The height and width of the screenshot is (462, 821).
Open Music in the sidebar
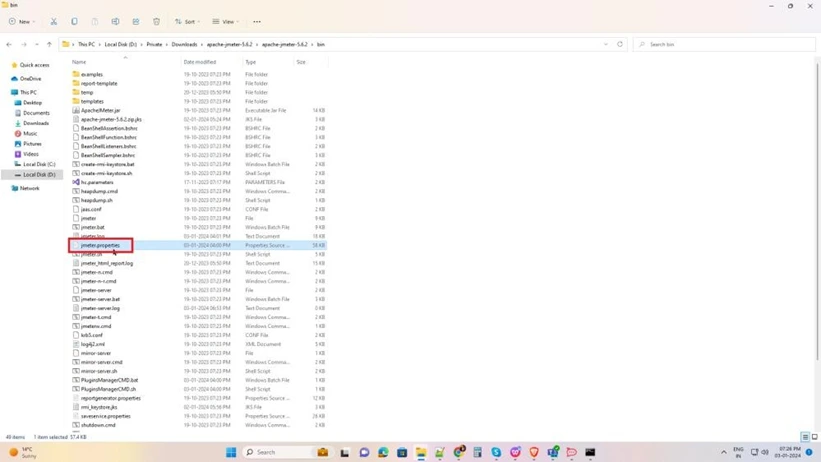pyautogui.click(x=26, y=134)
